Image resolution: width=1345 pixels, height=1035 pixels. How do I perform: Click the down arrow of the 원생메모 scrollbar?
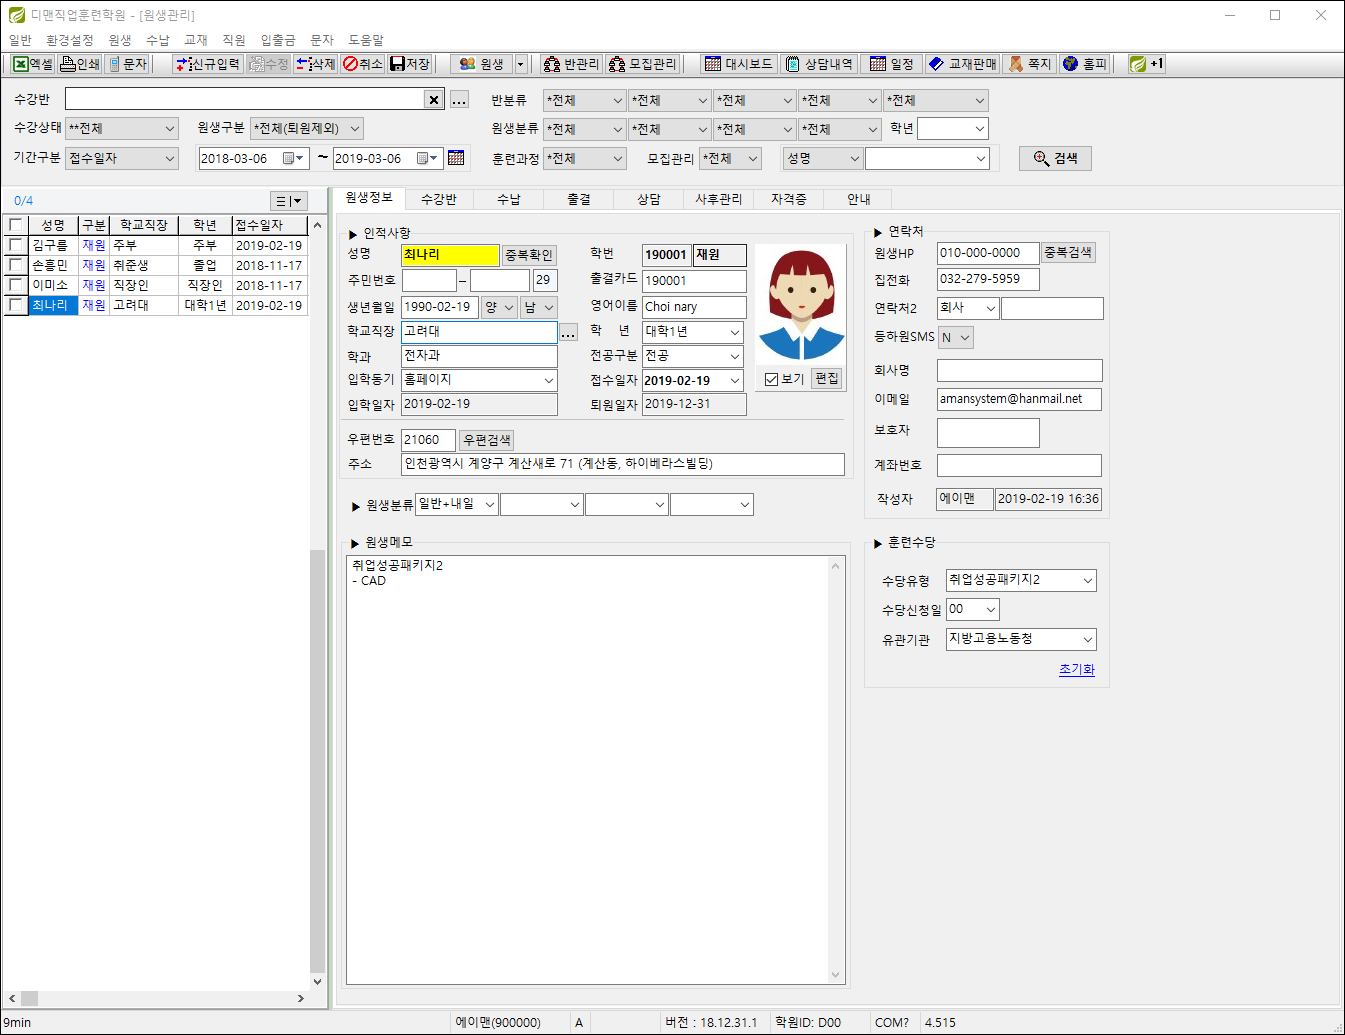[836, 975]
